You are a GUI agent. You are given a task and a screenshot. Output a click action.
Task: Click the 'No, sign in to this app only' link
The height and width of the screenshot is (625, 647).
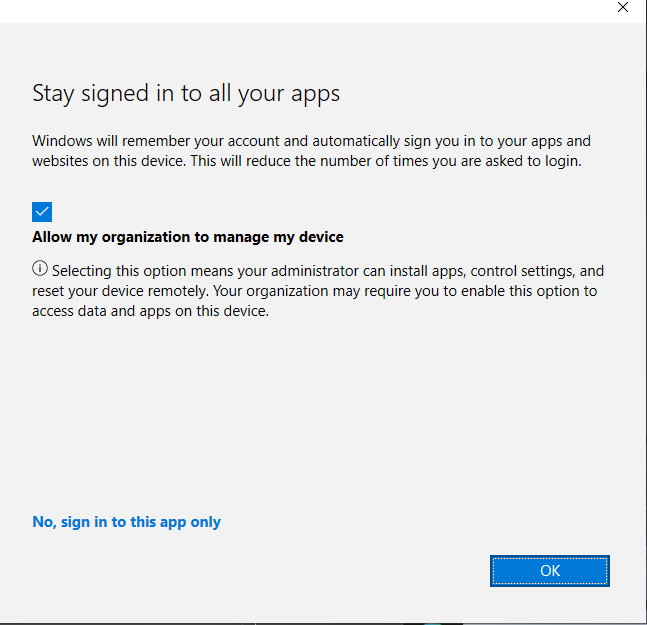(x=126, y=522)
